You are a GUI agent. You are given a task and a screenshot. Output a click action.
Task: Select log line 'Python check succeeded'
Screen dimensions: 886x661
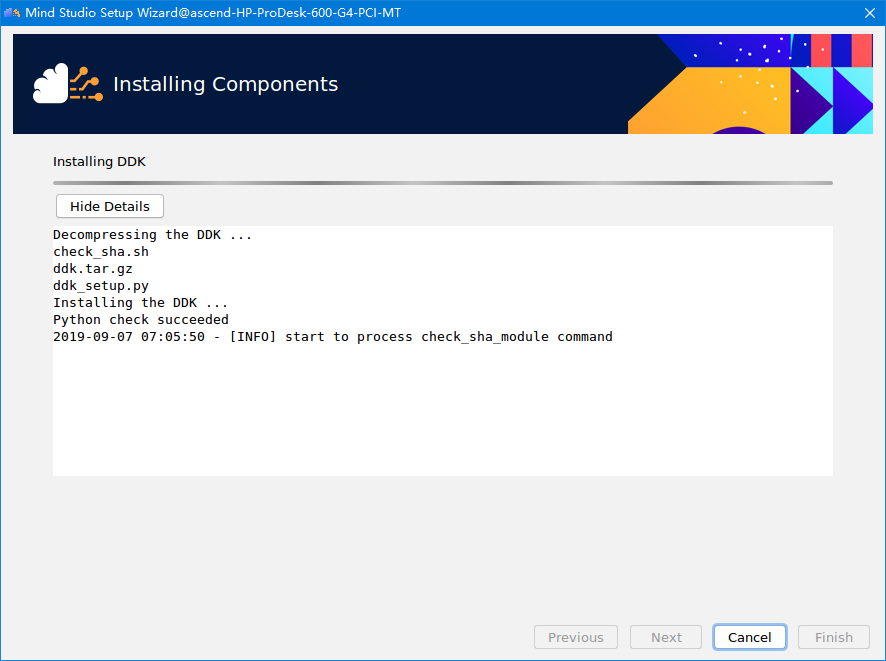click(141, 319)
